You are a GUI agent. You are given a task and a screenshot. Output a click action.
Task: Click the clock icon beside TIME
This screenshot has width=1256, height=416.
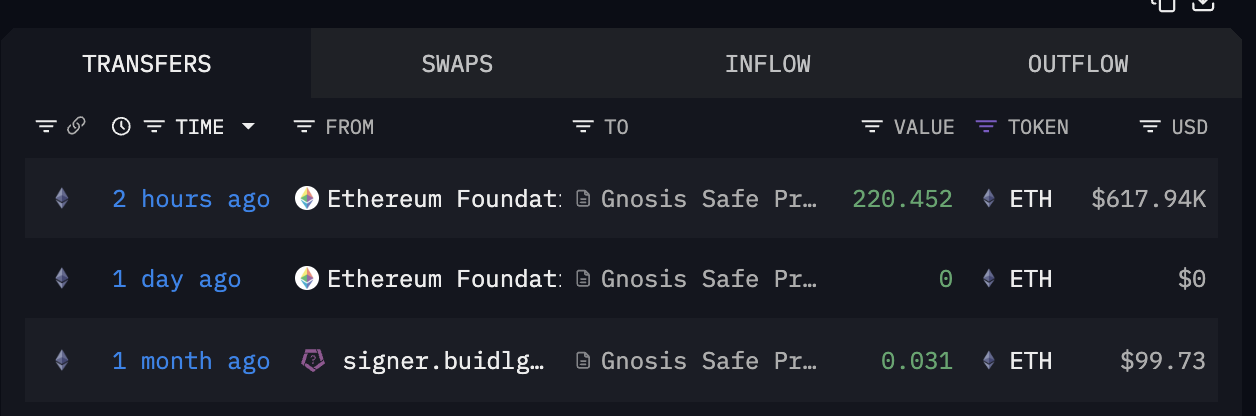(x=121, y=126)
